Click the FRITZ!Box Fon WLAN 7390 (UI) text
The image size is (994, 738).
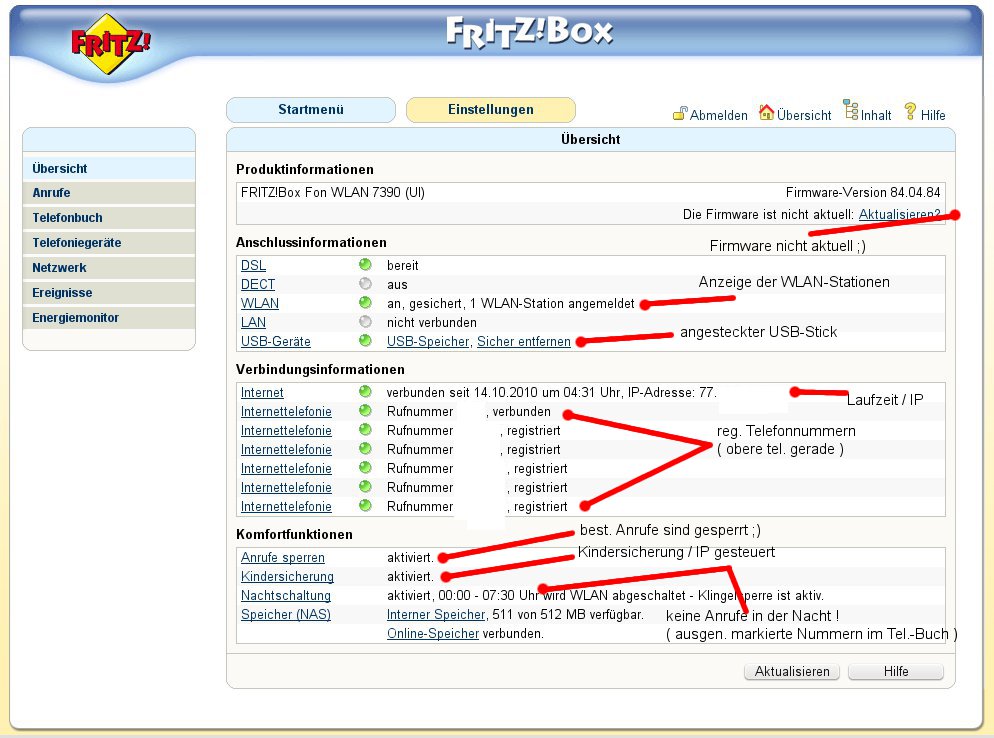[333, 192]
